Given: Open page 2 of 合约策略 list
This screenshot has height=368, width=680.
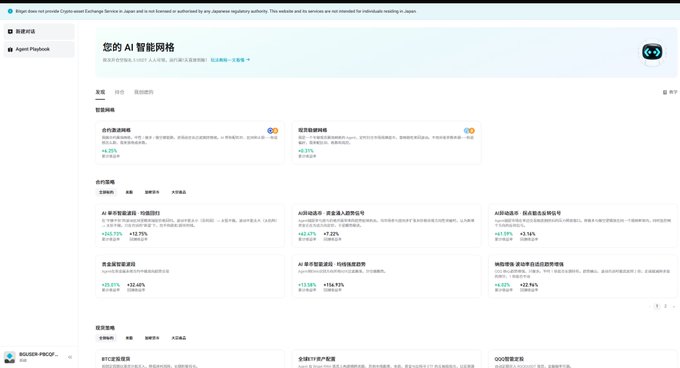Looking at the screenshot, I should (x=665, y=306).
